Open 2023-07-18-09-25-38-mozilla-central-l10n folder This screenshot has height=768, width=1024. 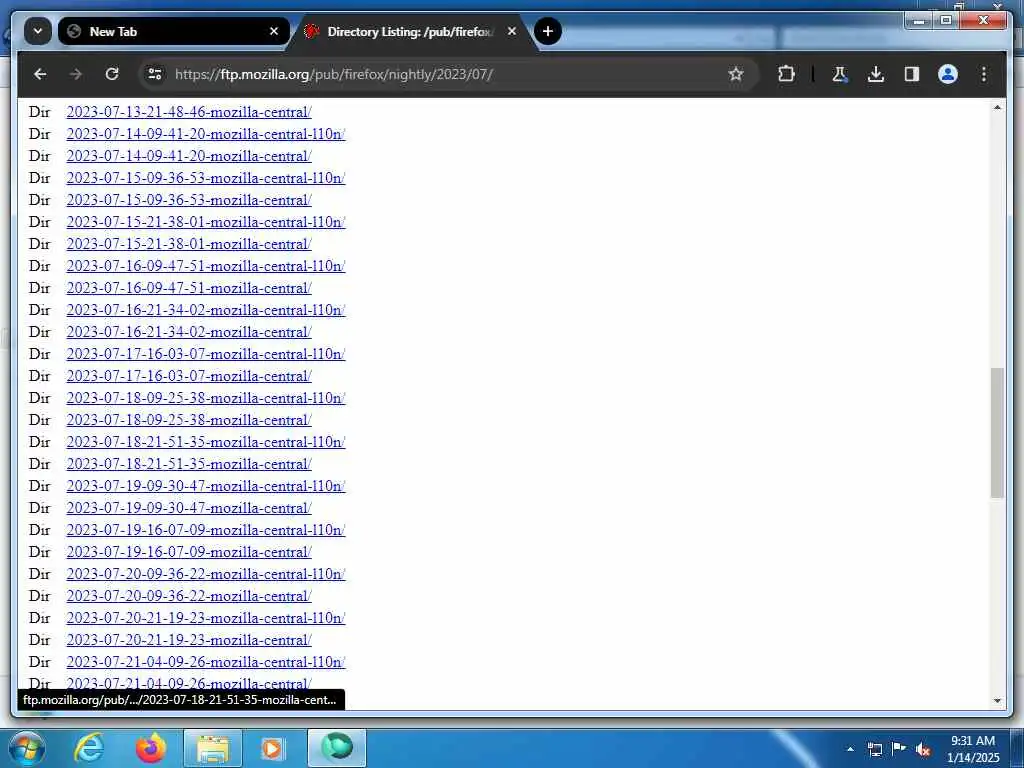[x=206, y=398]
